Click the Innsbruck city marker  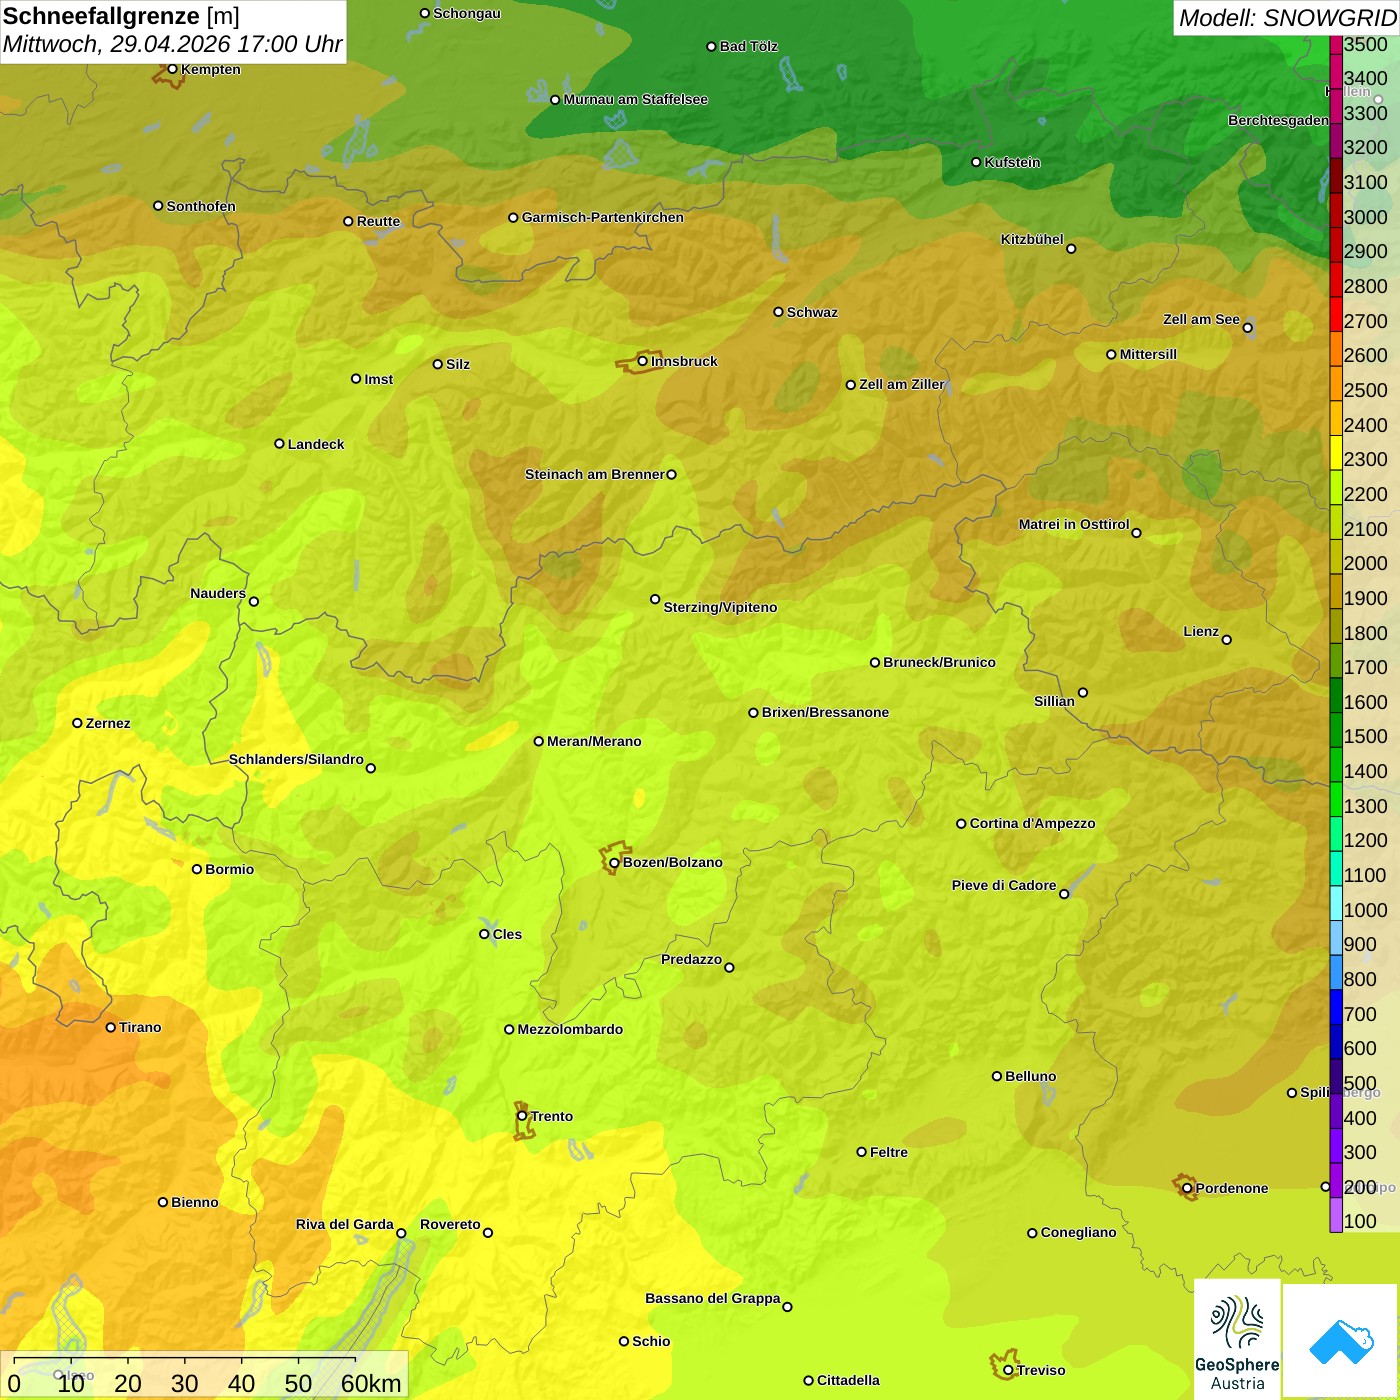coord(643,361)
